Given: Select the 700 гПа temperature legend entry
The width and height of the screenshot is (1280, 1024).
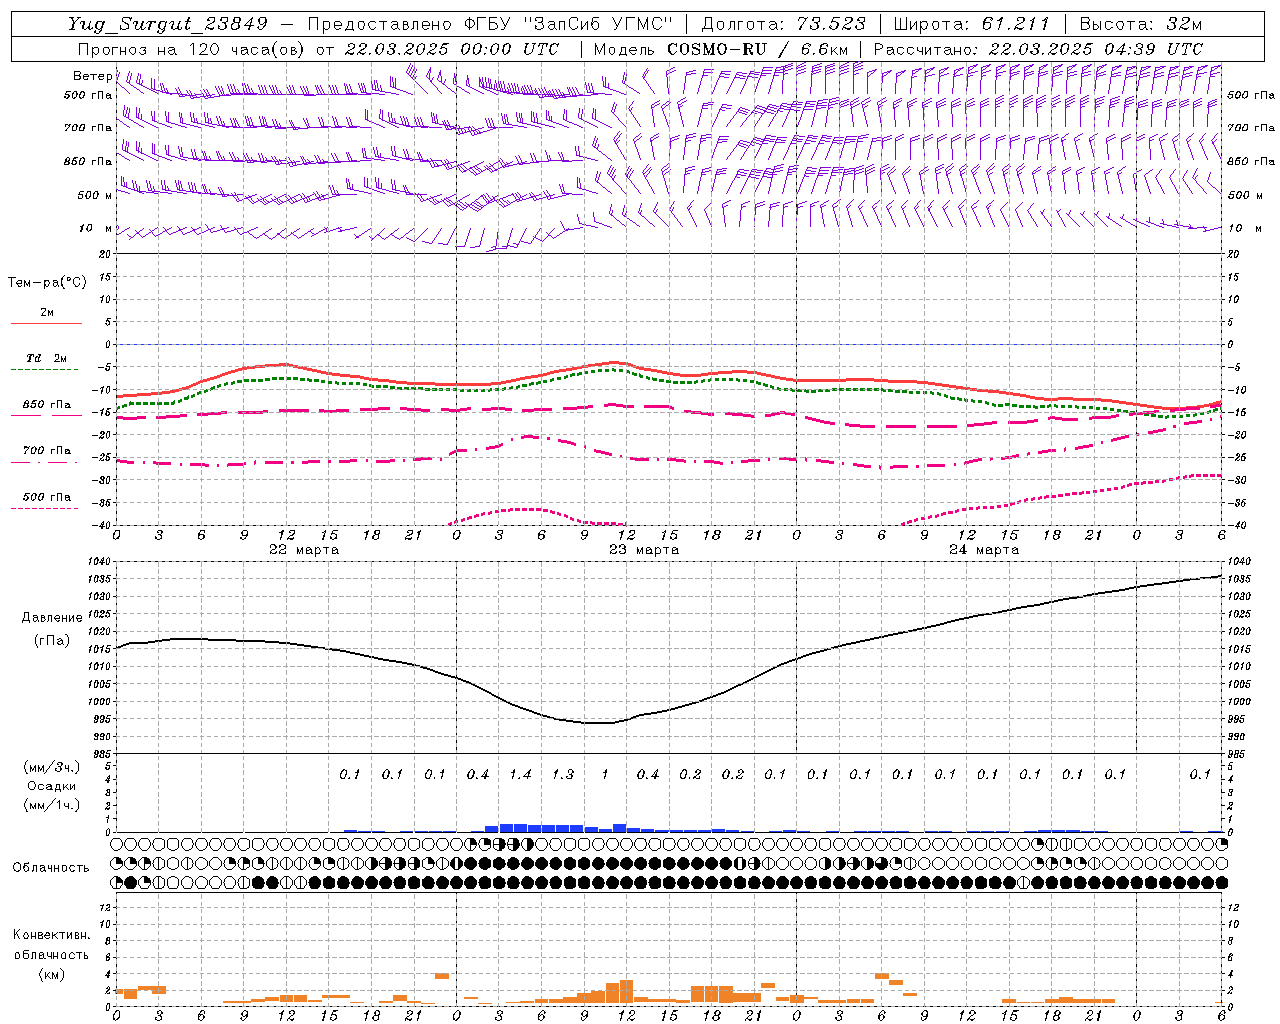Looking at the screenshot, I should (47, 450).
